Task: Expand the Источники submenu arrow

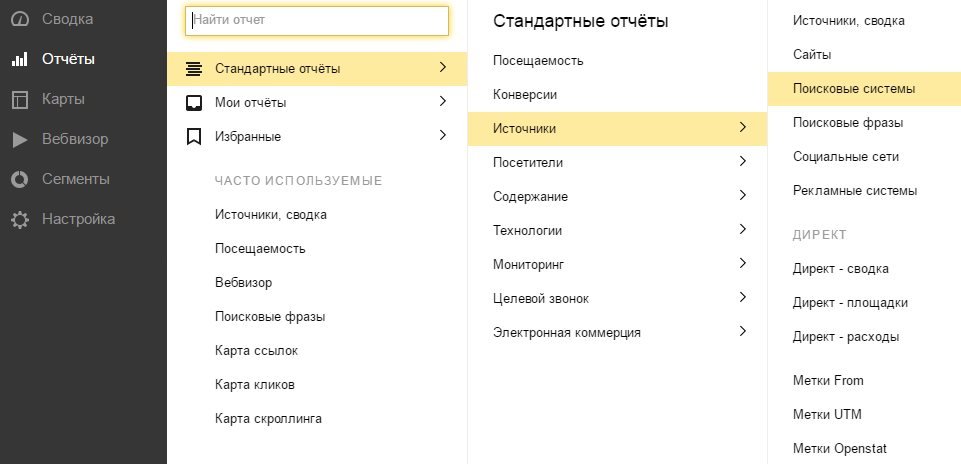Action: pos(743,127)
